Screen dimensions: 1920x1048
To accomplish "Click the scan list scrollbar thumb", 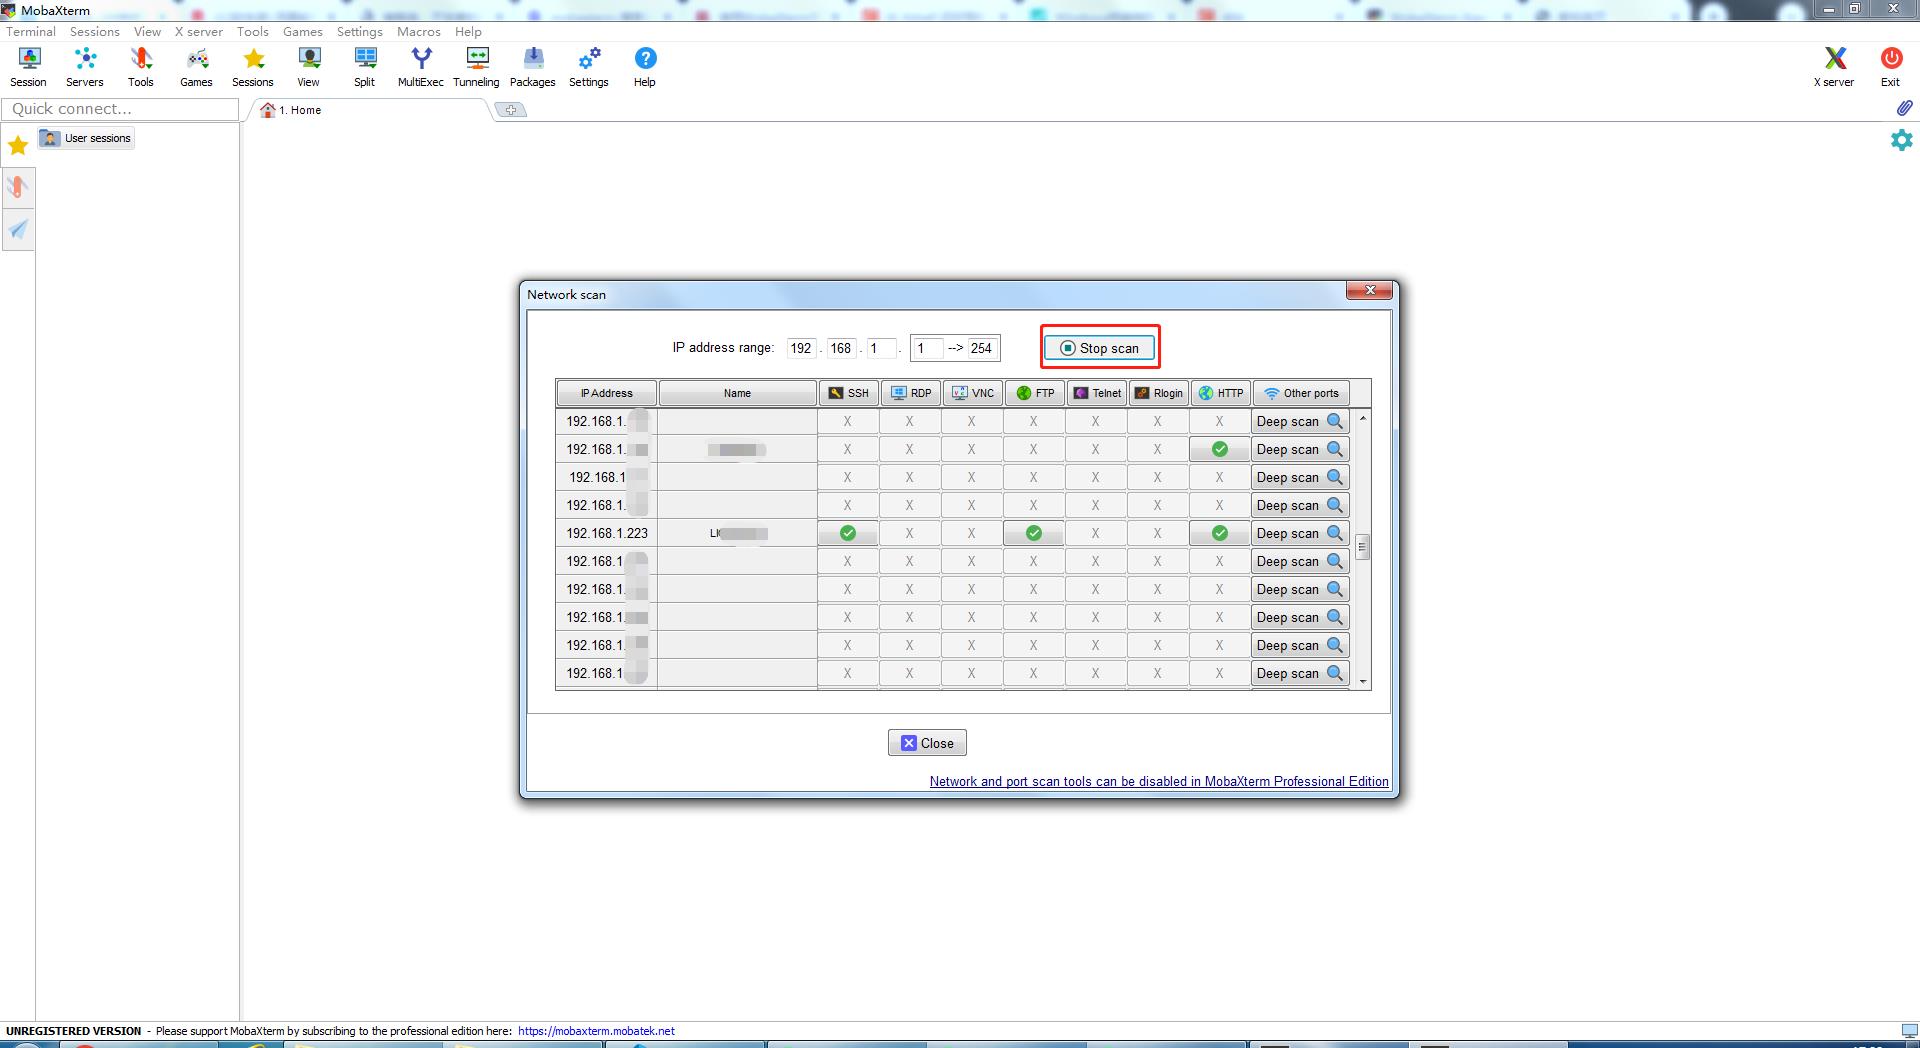I will click(1362, 547).
